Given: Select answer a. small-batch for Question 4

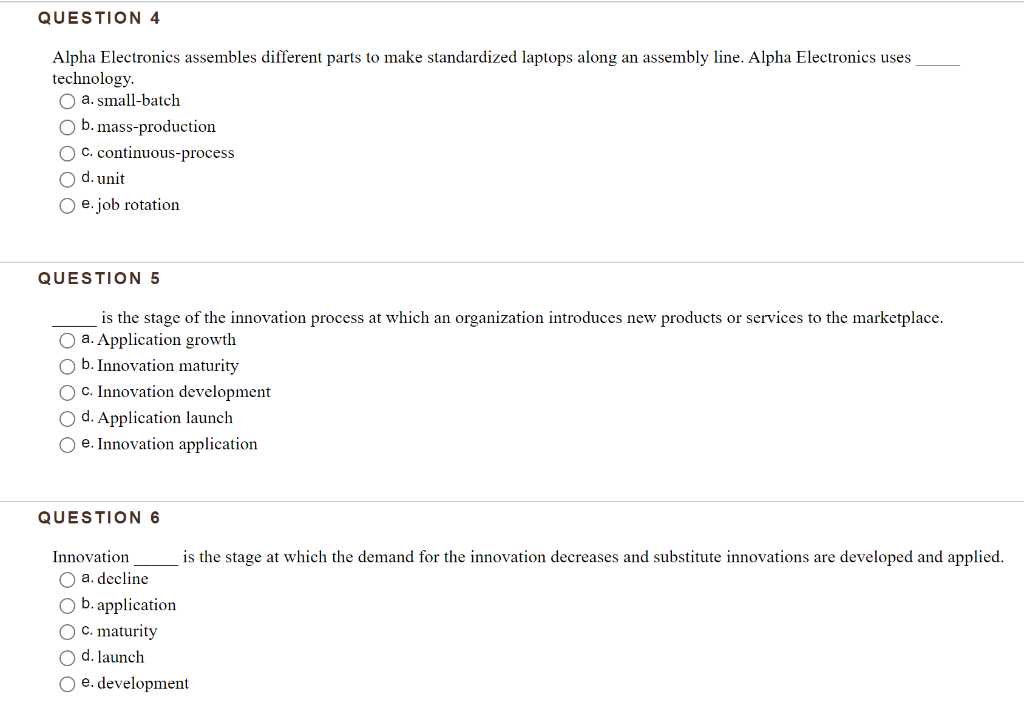Looking at the screenshot, I should (x=66, y=100).
